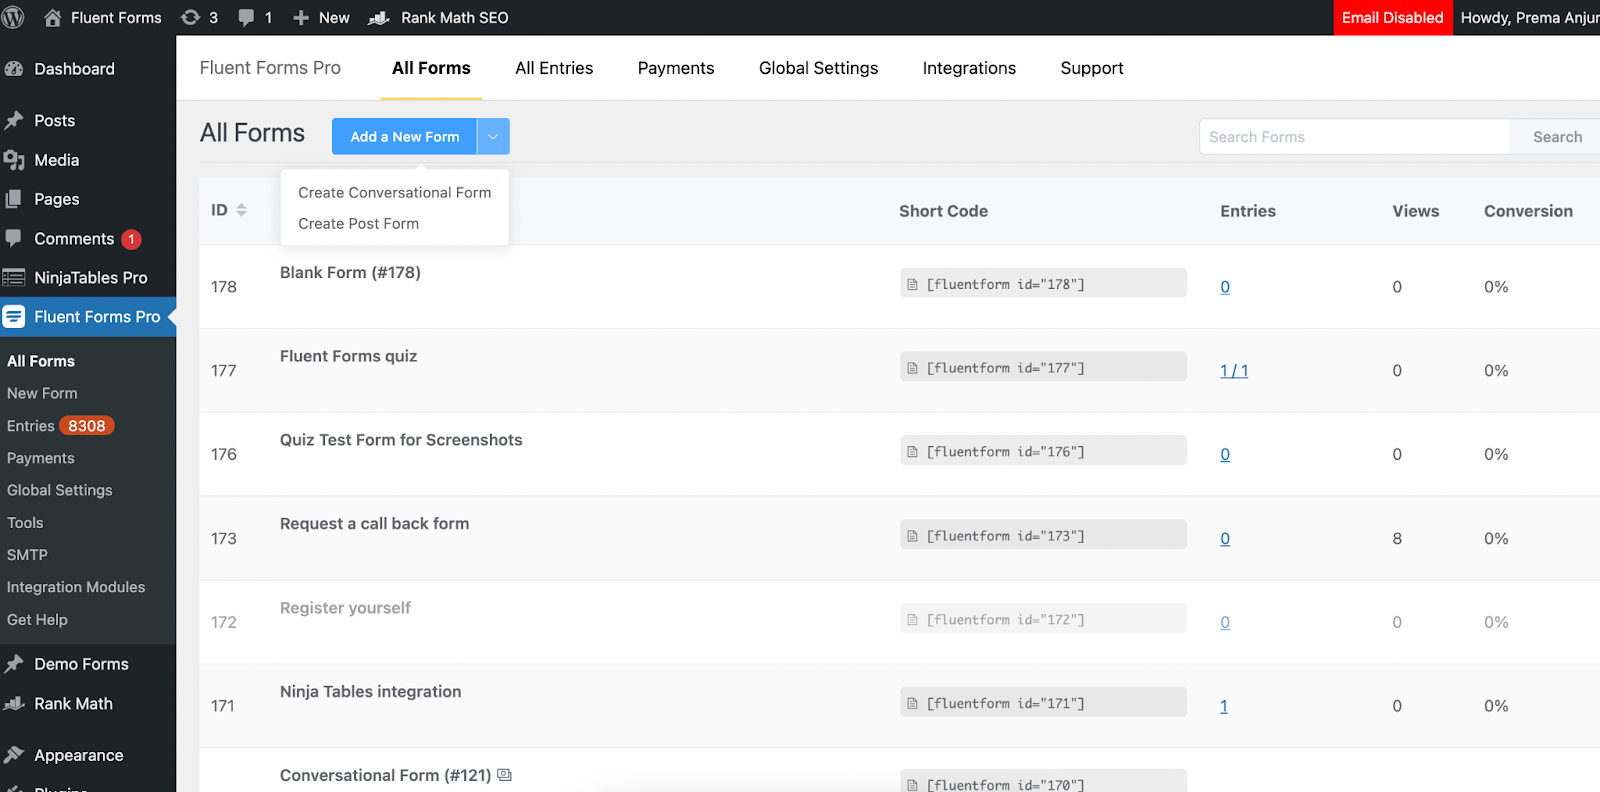This screenshot has height=792, width=1600.
Task: Open Entries 8308 in the sidebar submenu
Action: click(x=60, y=426)
